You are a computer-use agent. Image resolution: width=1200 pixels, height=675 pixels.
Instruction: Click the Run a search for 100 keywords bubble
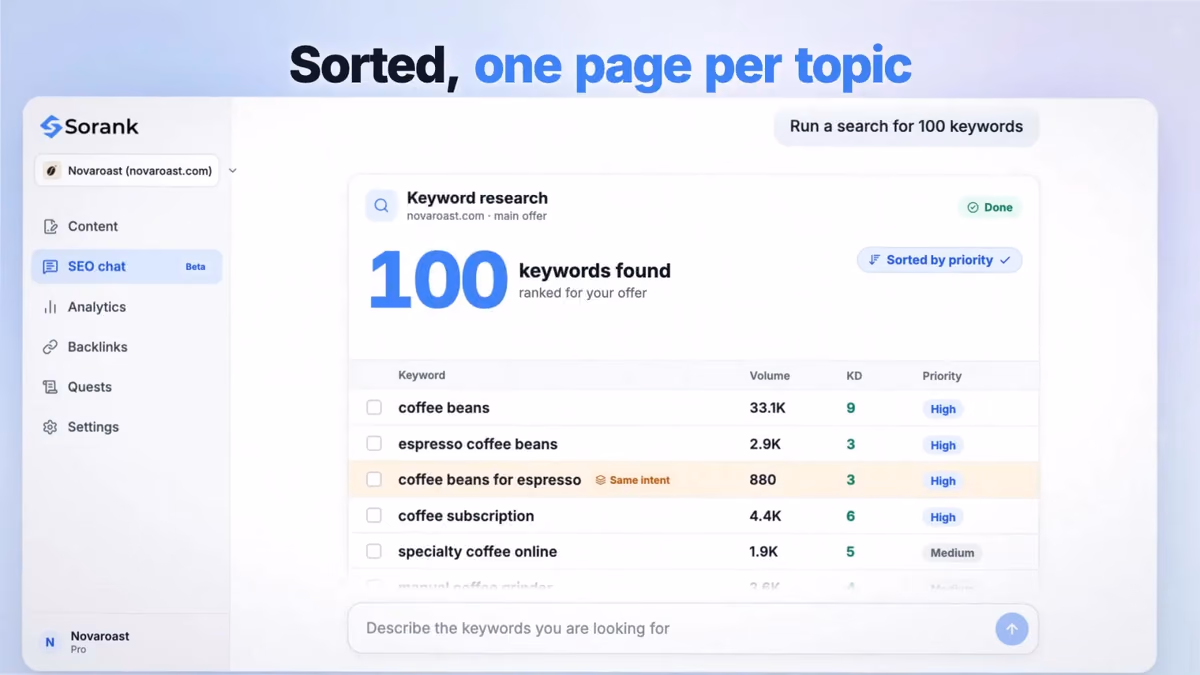click(x=906, y=127)
